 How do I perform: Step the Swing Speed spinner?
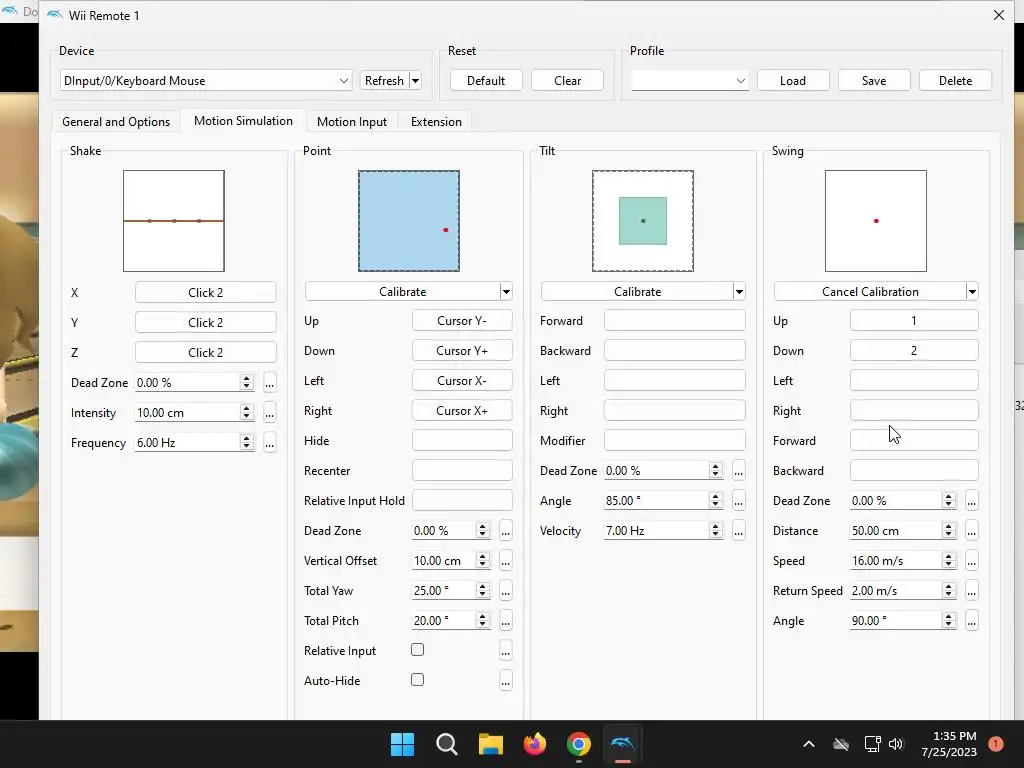pyautogui.click(x=949, y=561)
